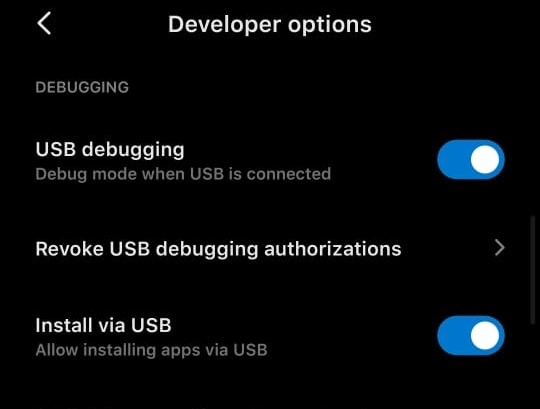Open the chevron beside Revoke USB debugging authorizations
The image size is (540, 409).
point(499,248)
